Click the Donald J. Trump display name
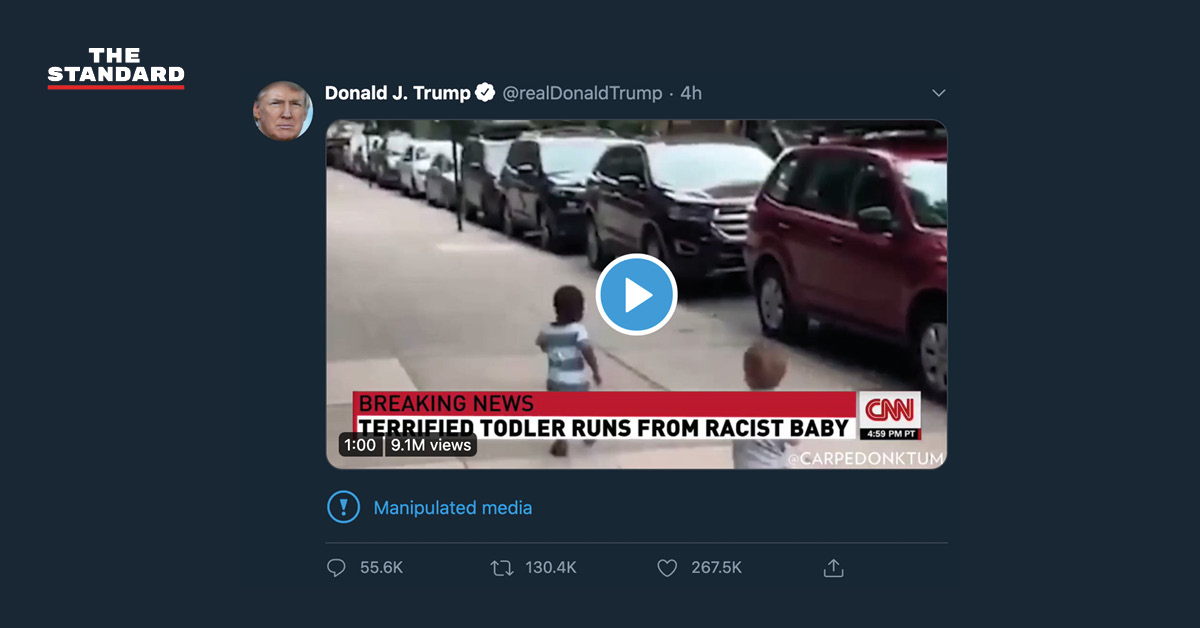 point(397,93)
